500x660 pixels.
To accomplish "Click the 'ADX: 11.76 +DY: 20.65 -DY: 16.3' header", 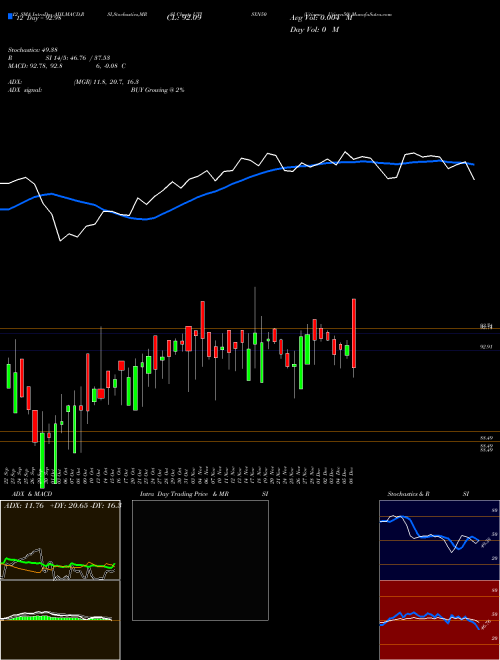I will (62, 506).
